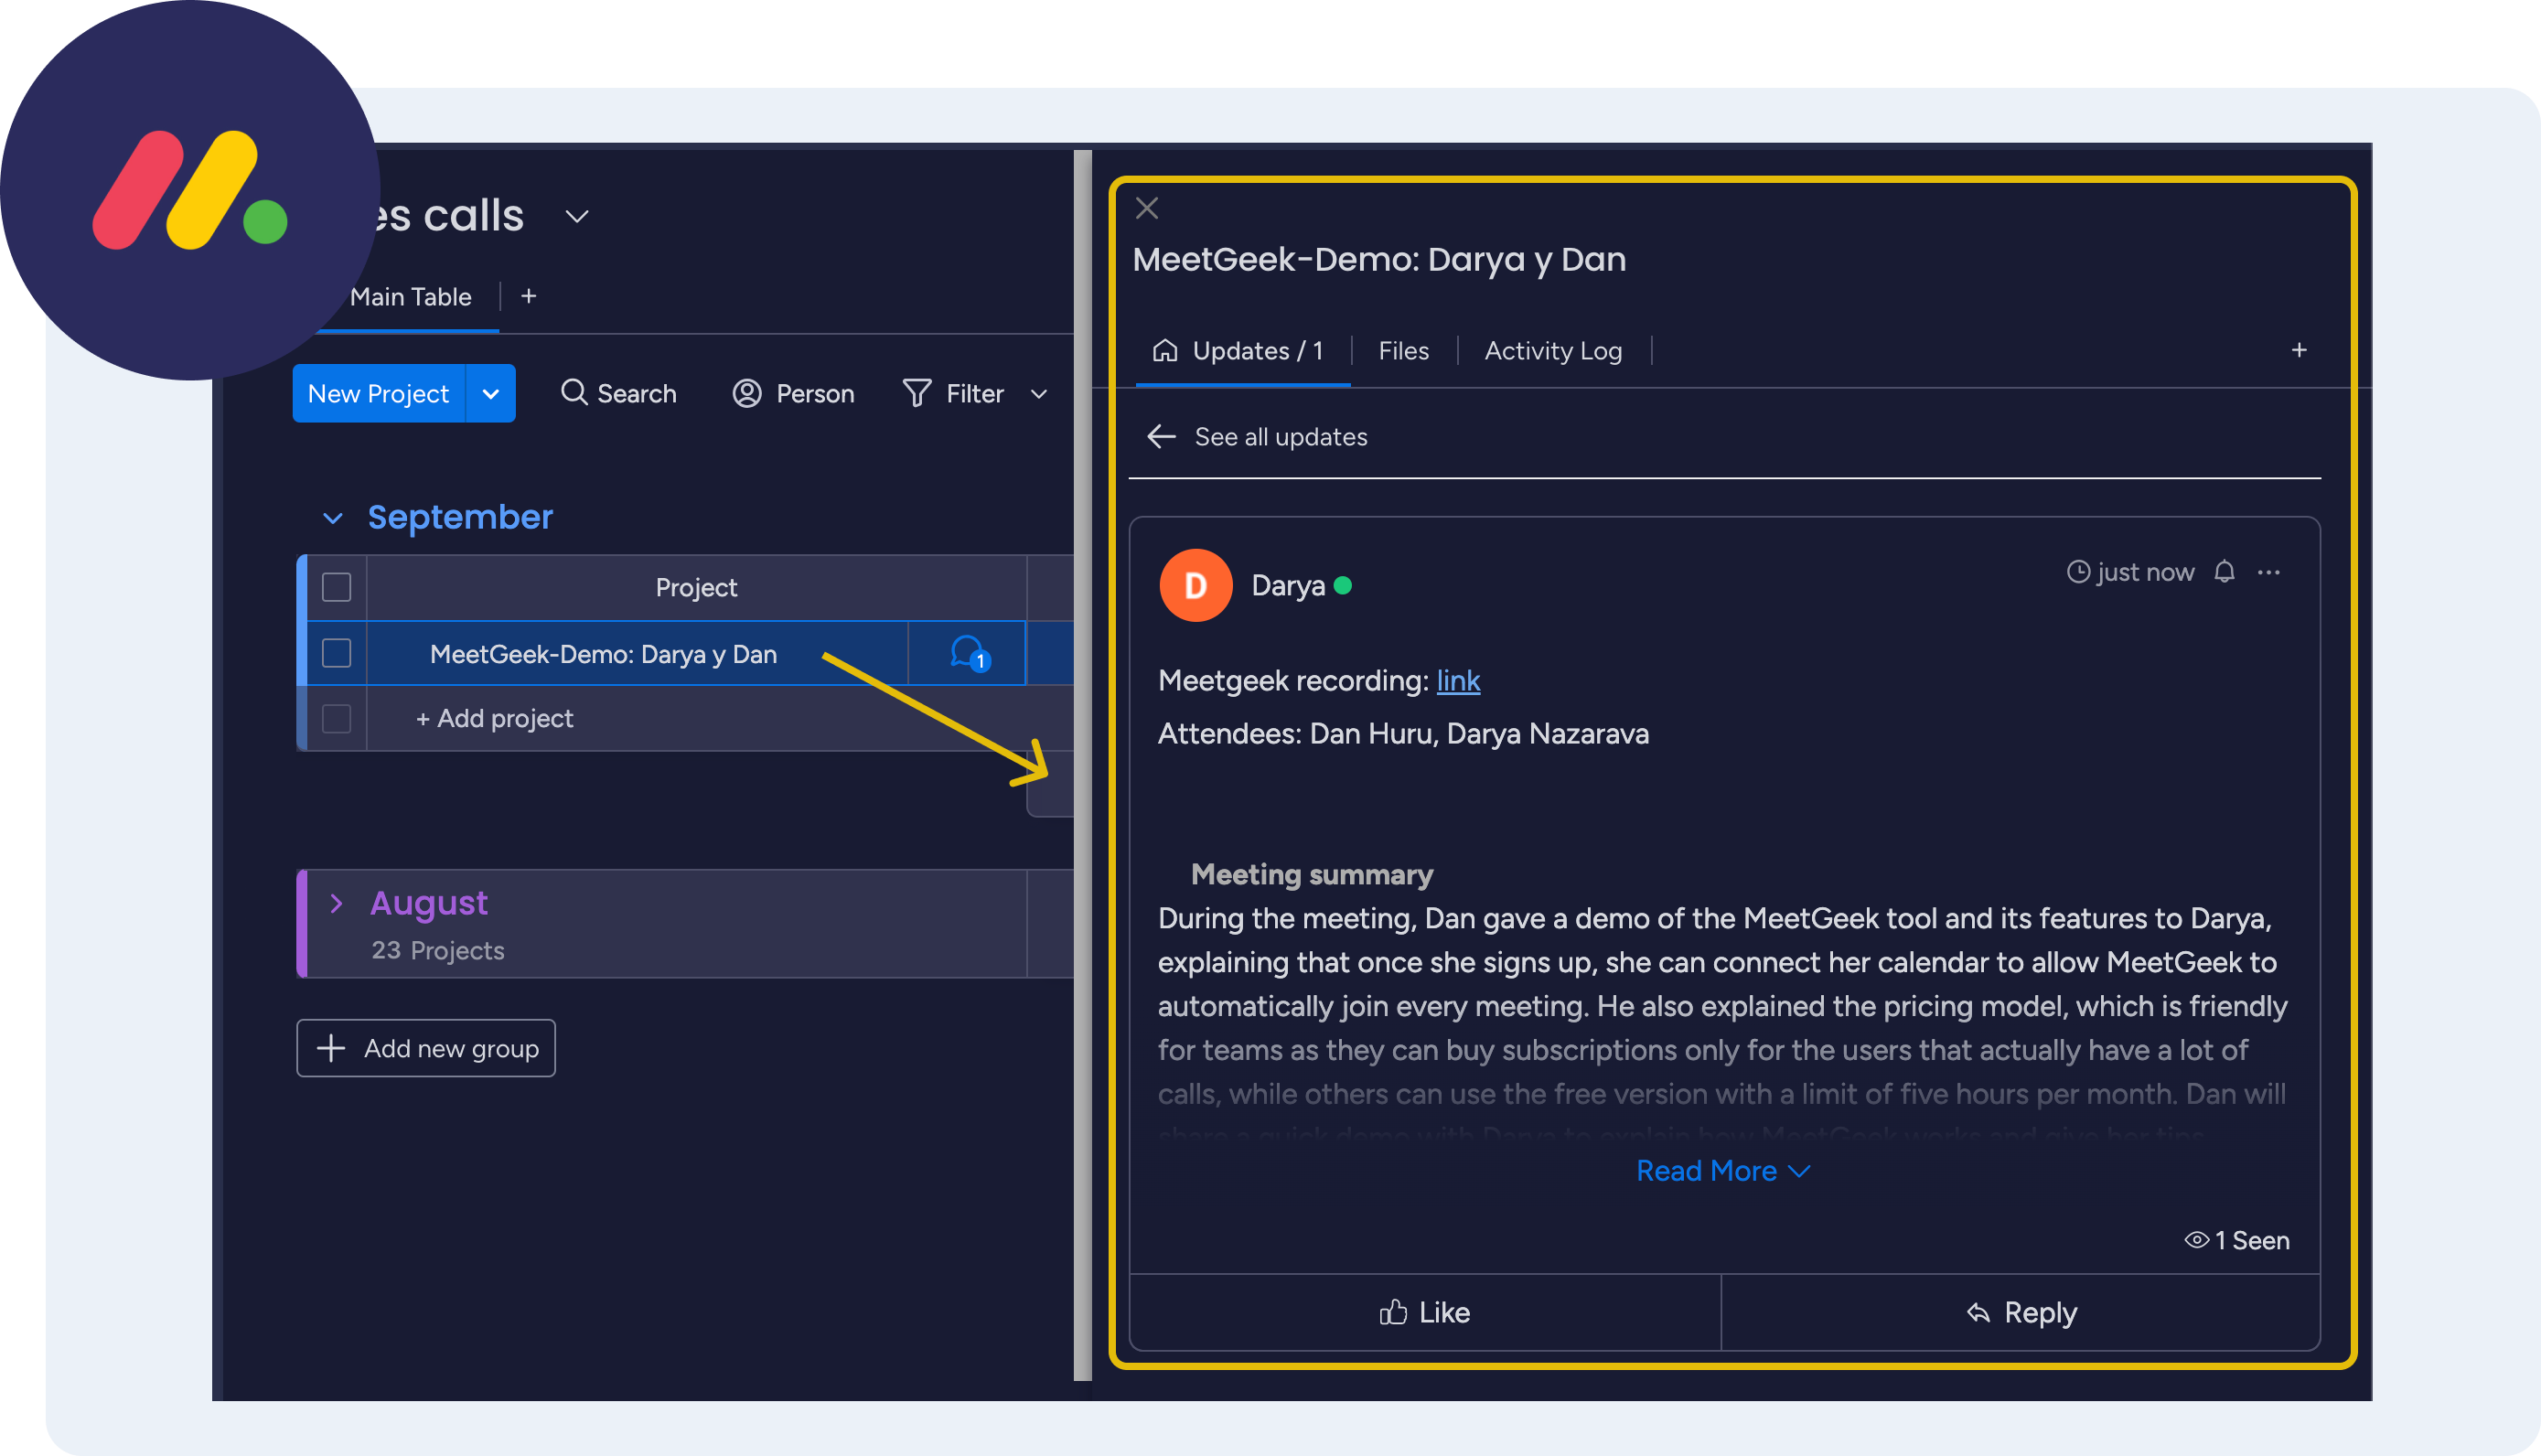Image resolution: width=2541 pixels, height=1456 pixels.
Task: Open the Meetgeek recording link
Action: 1458,681
